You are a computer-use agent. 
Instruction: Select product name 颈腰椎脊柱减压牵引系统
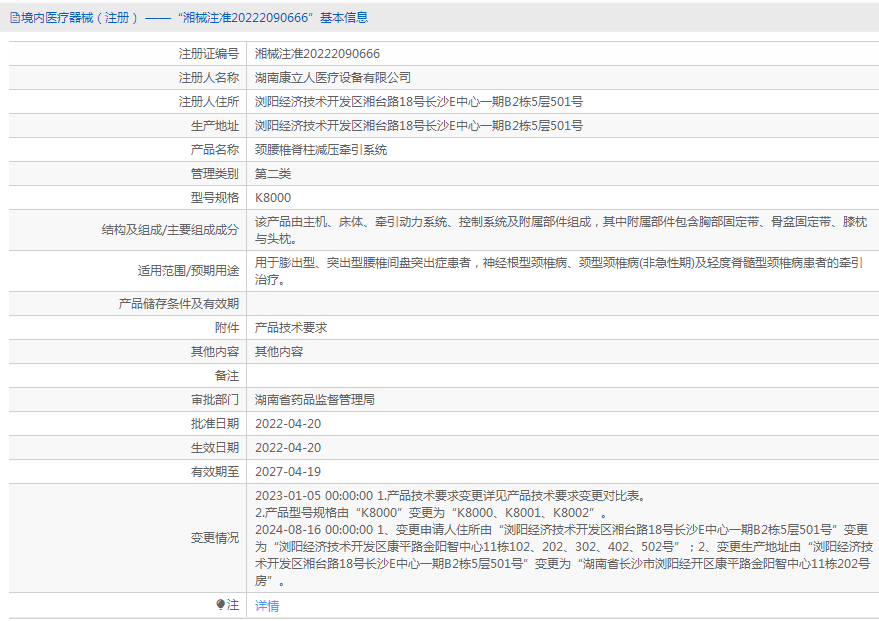pyautogui.click(x=321, y=150)
